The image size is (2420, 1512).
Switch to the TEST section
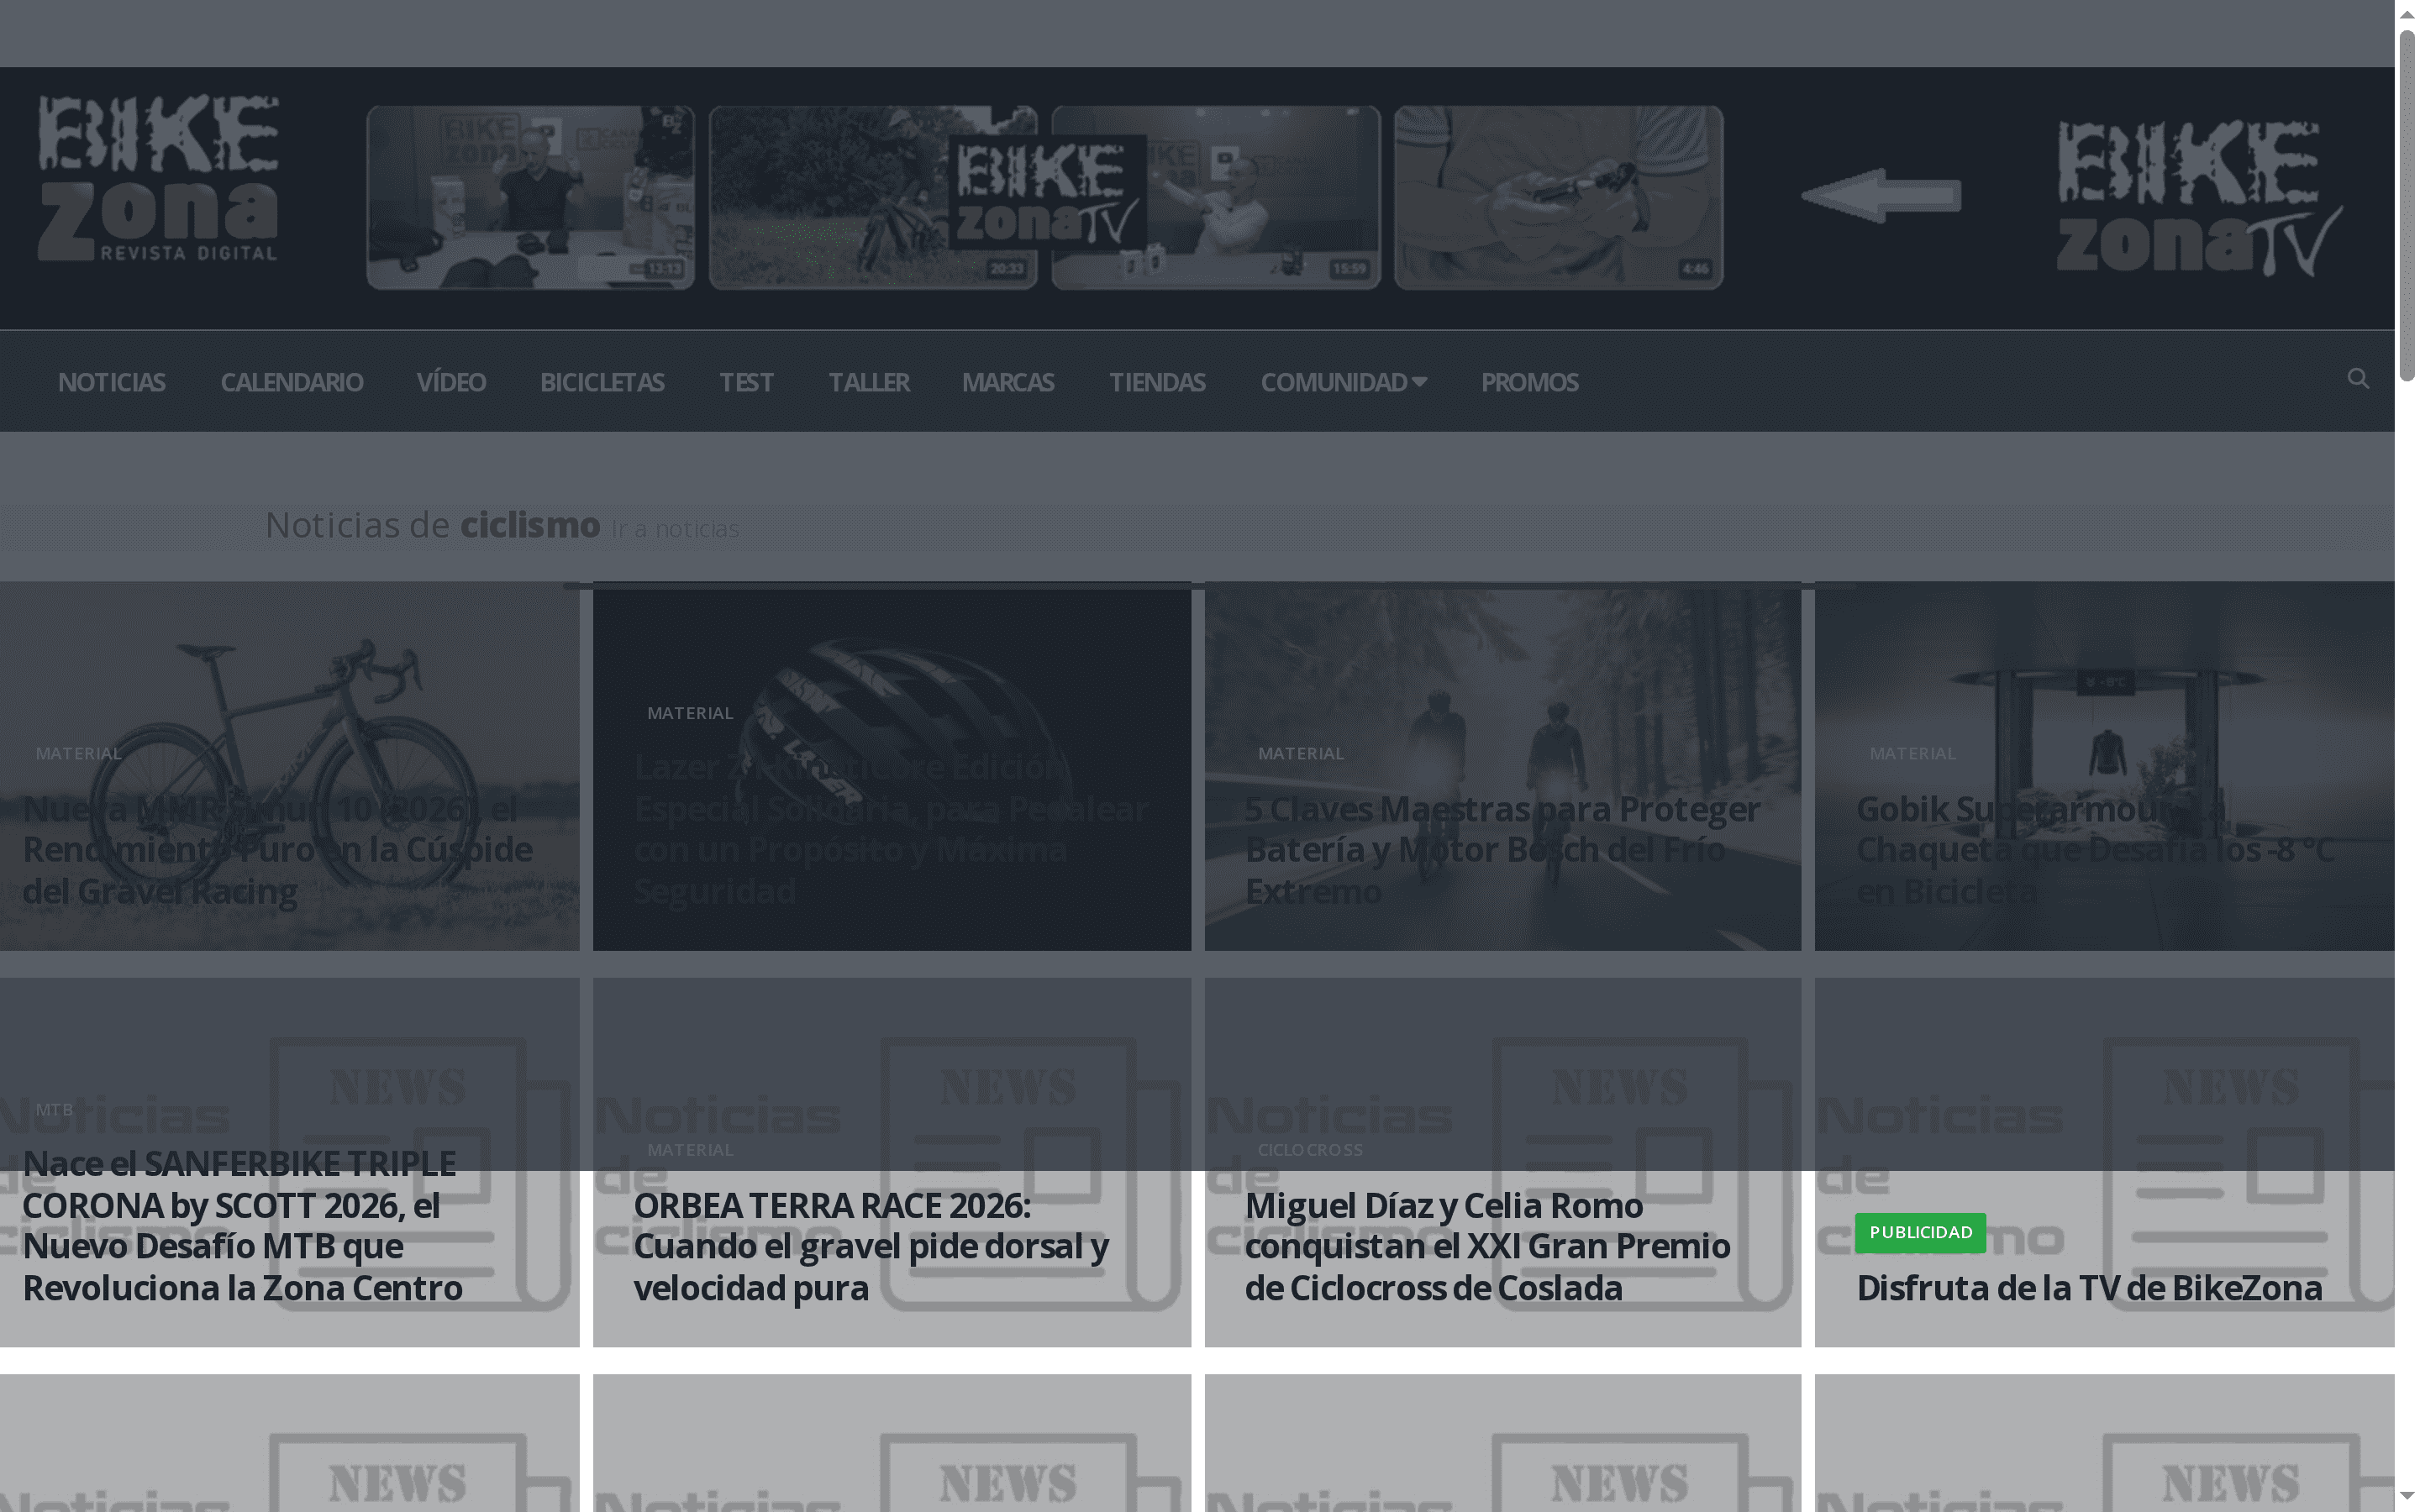(746, 381)
